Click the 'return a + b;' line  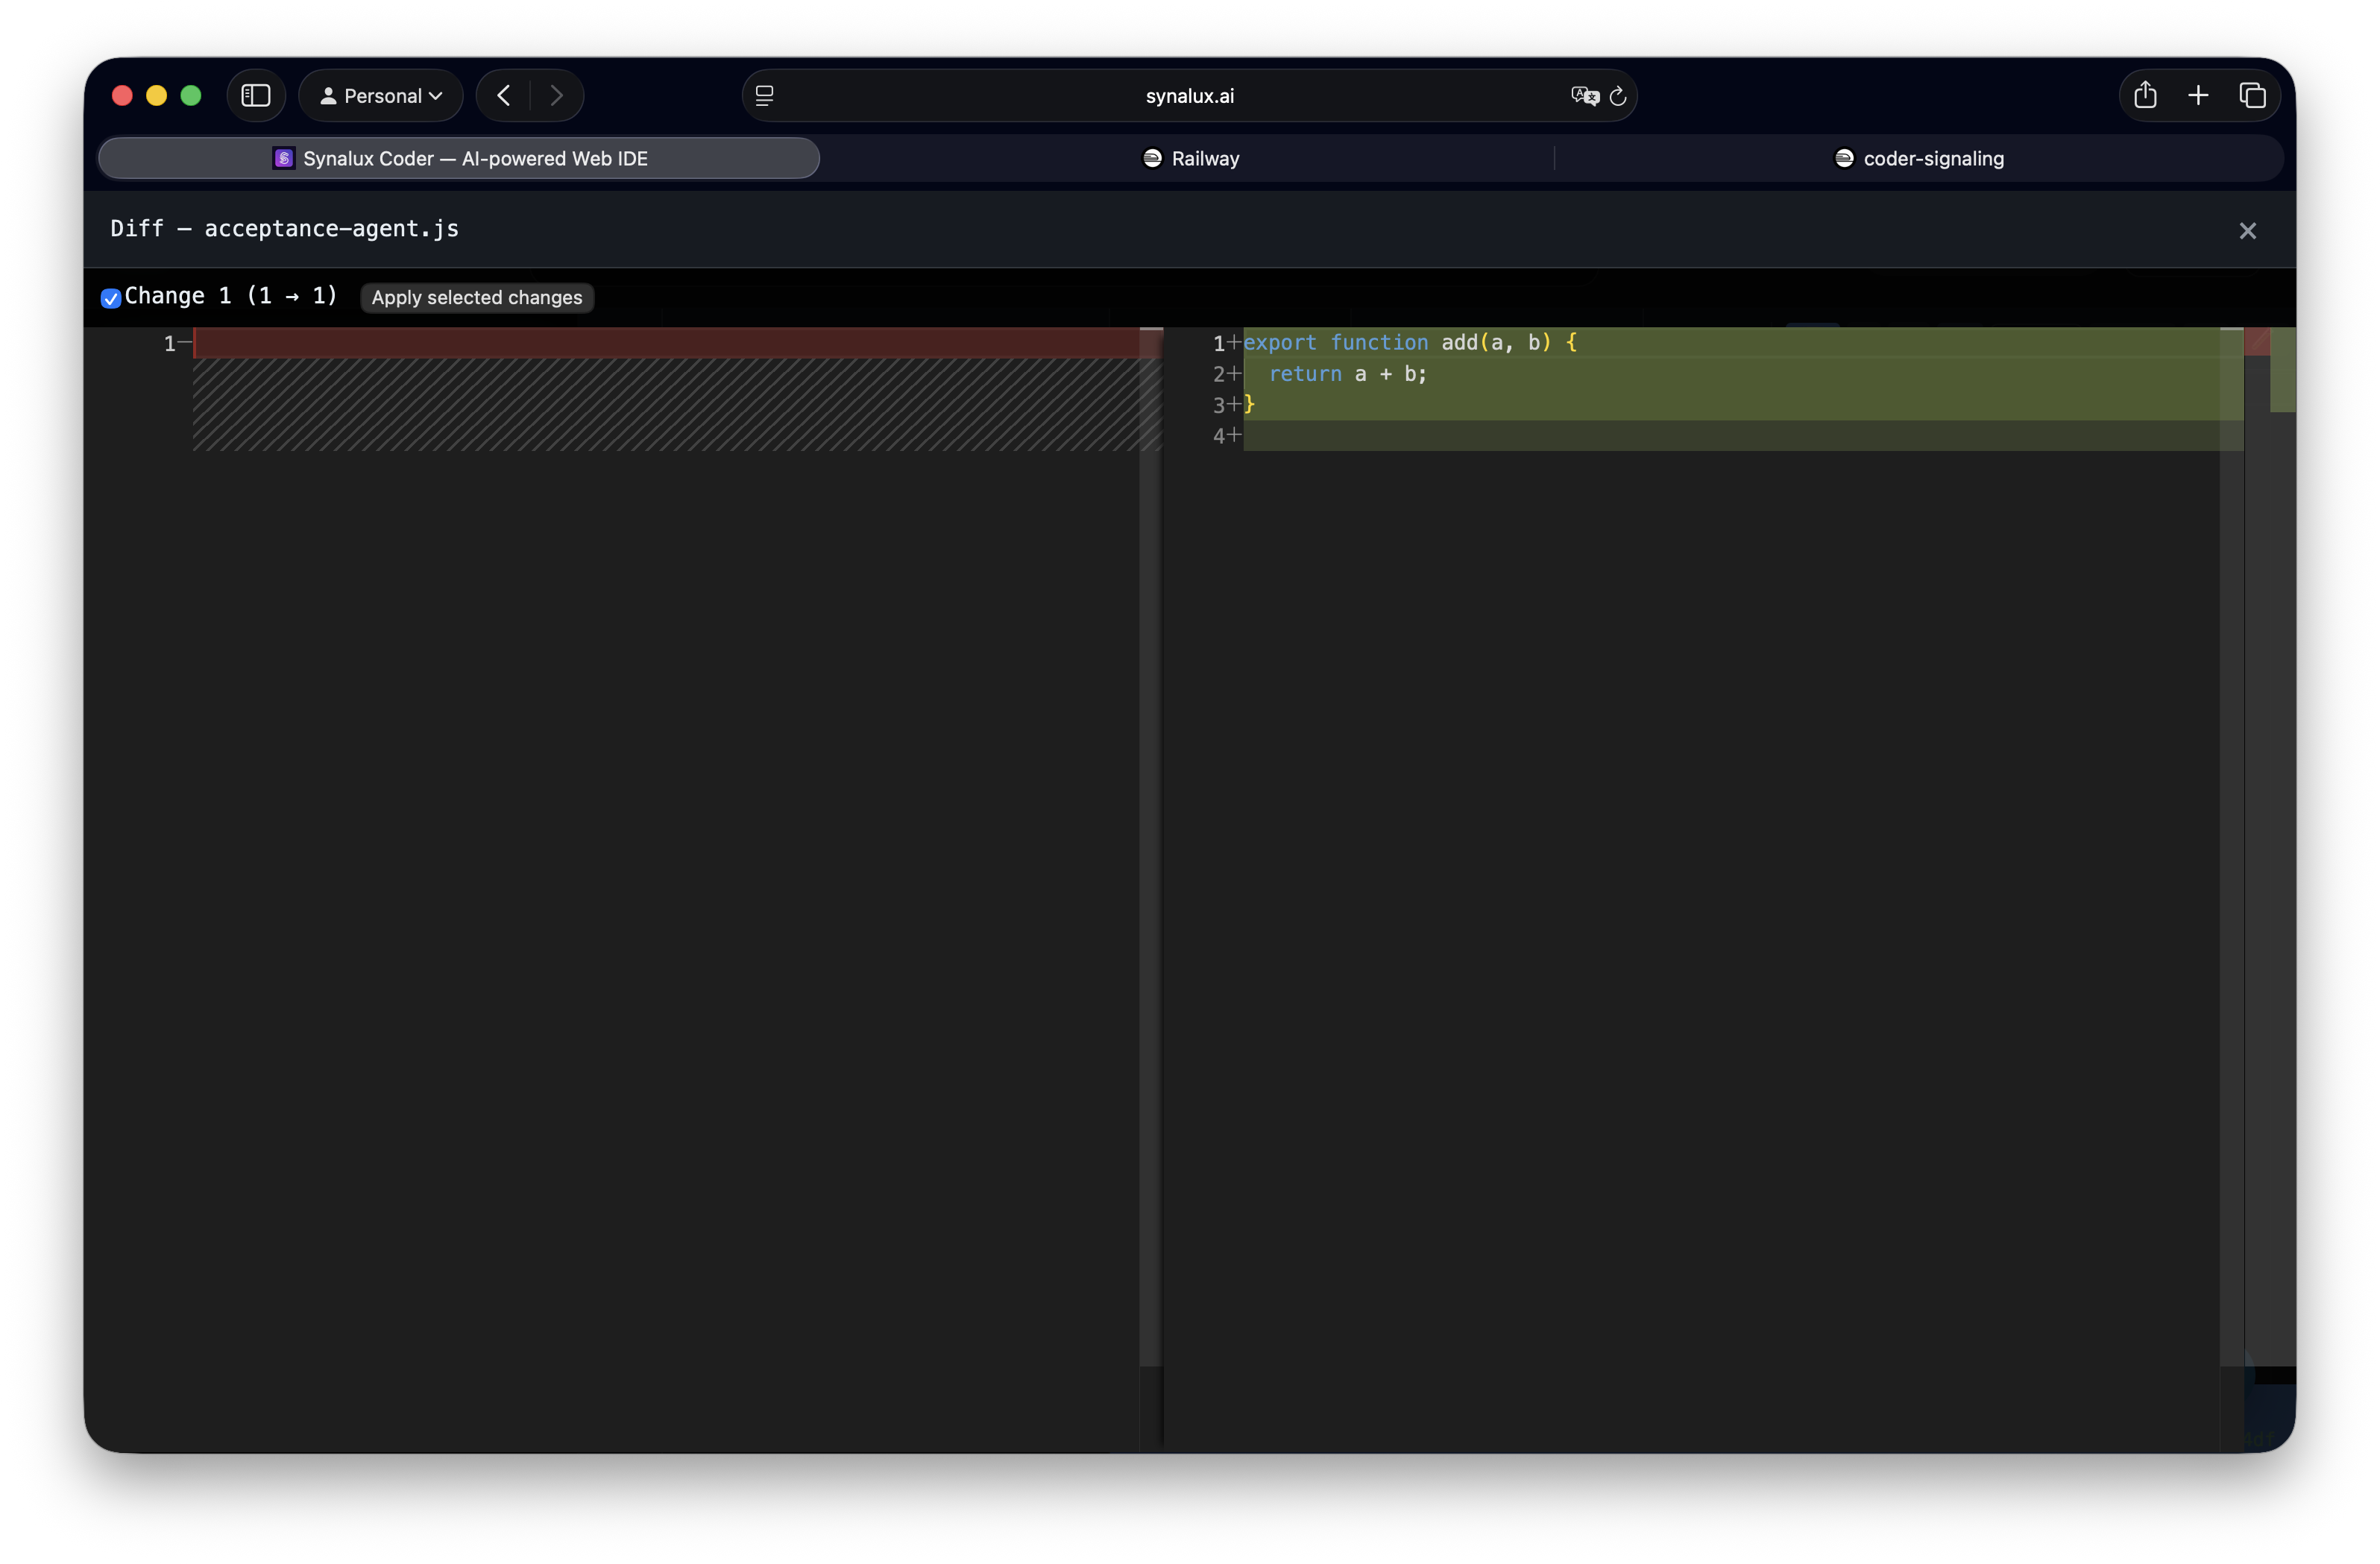coord(1348,374)
